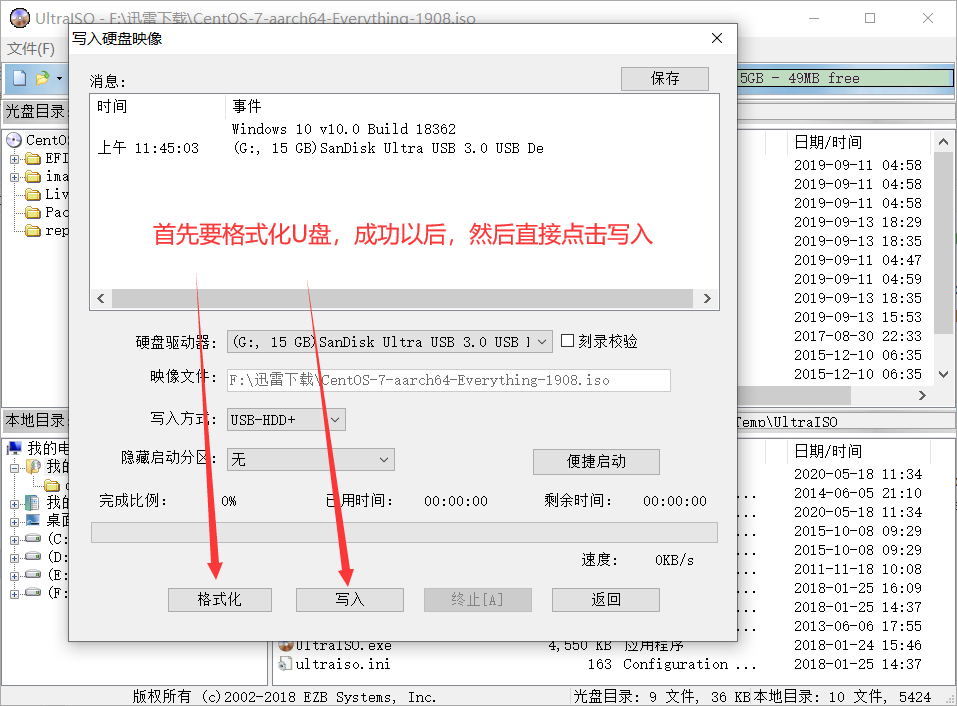Select the (D:) drive icon
The height and width of the screenshot is (706, 957).
coord(33,557)
